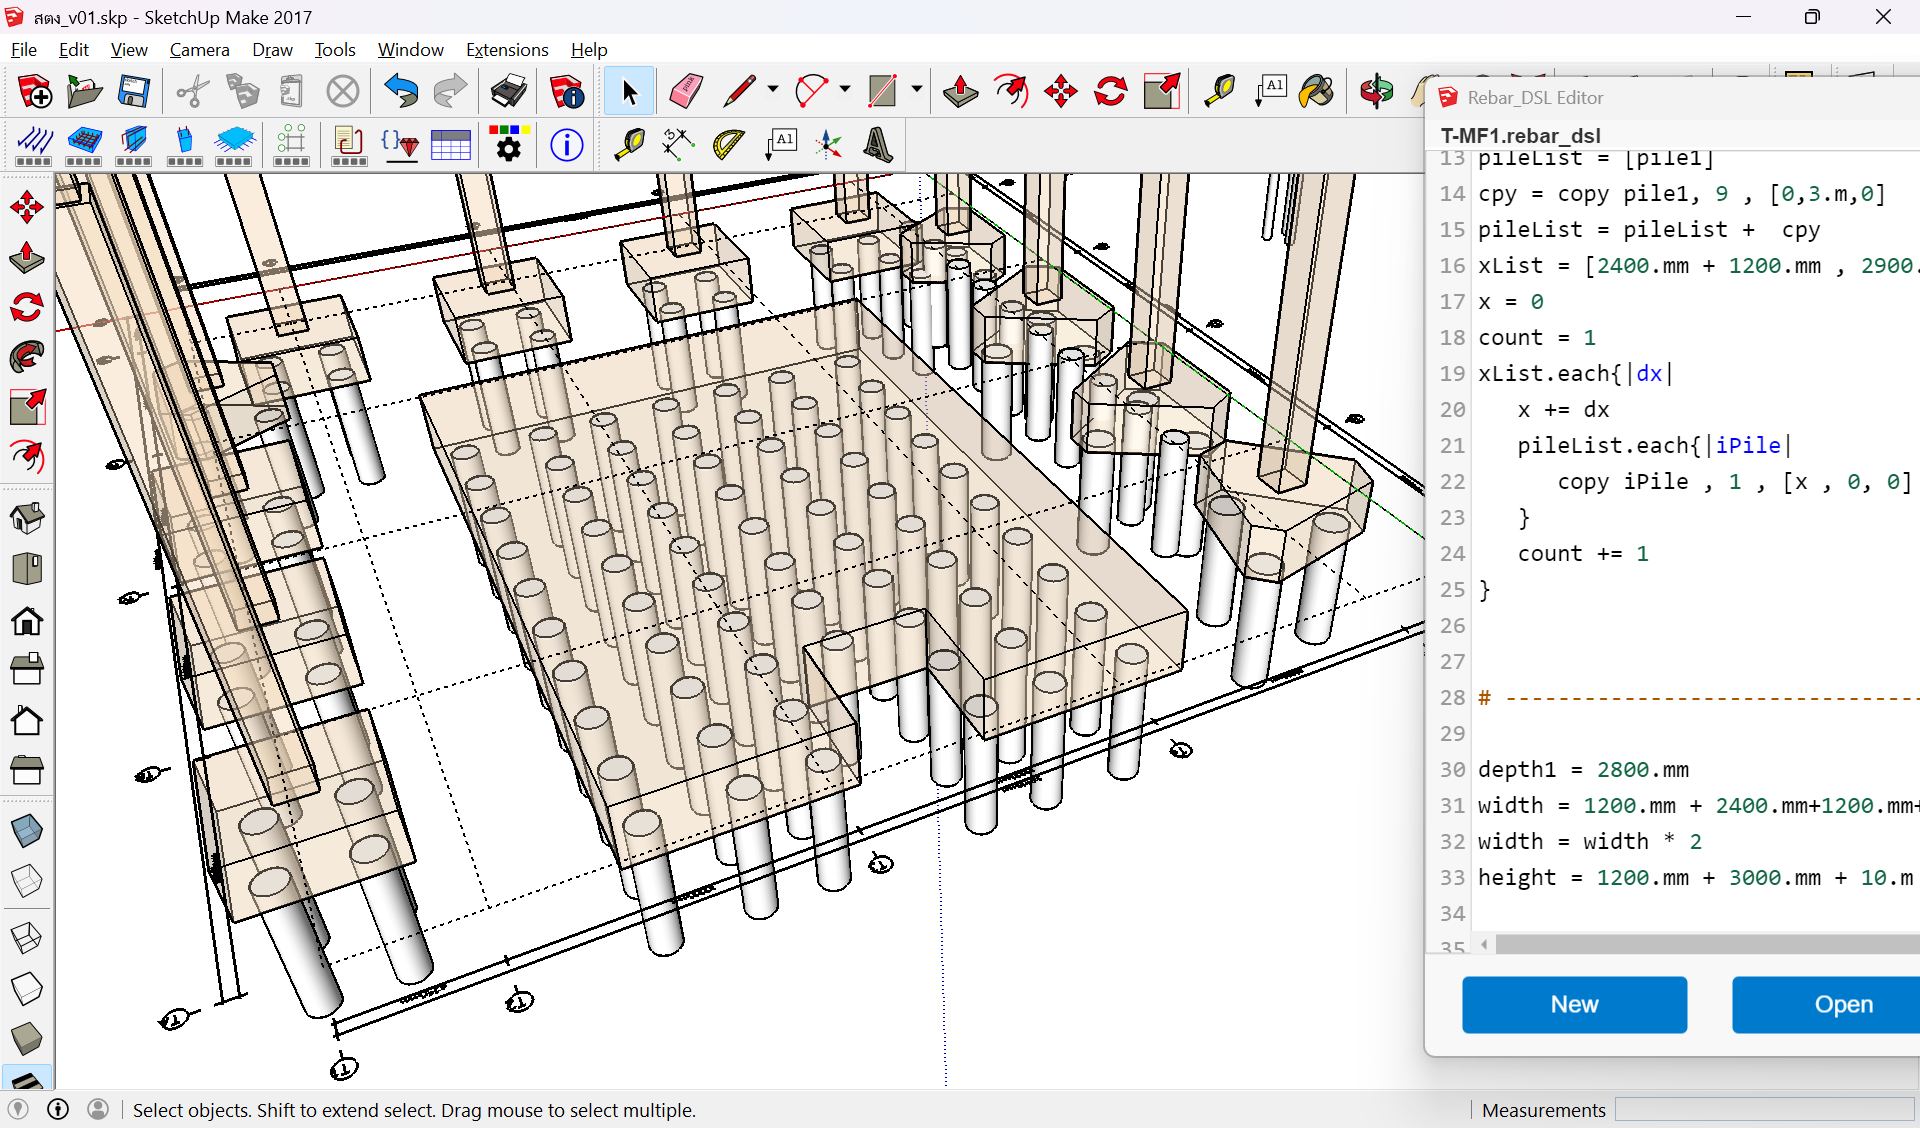The image size is (1920, 1128).
Task: Open the Camera menu
Action: 199,50
